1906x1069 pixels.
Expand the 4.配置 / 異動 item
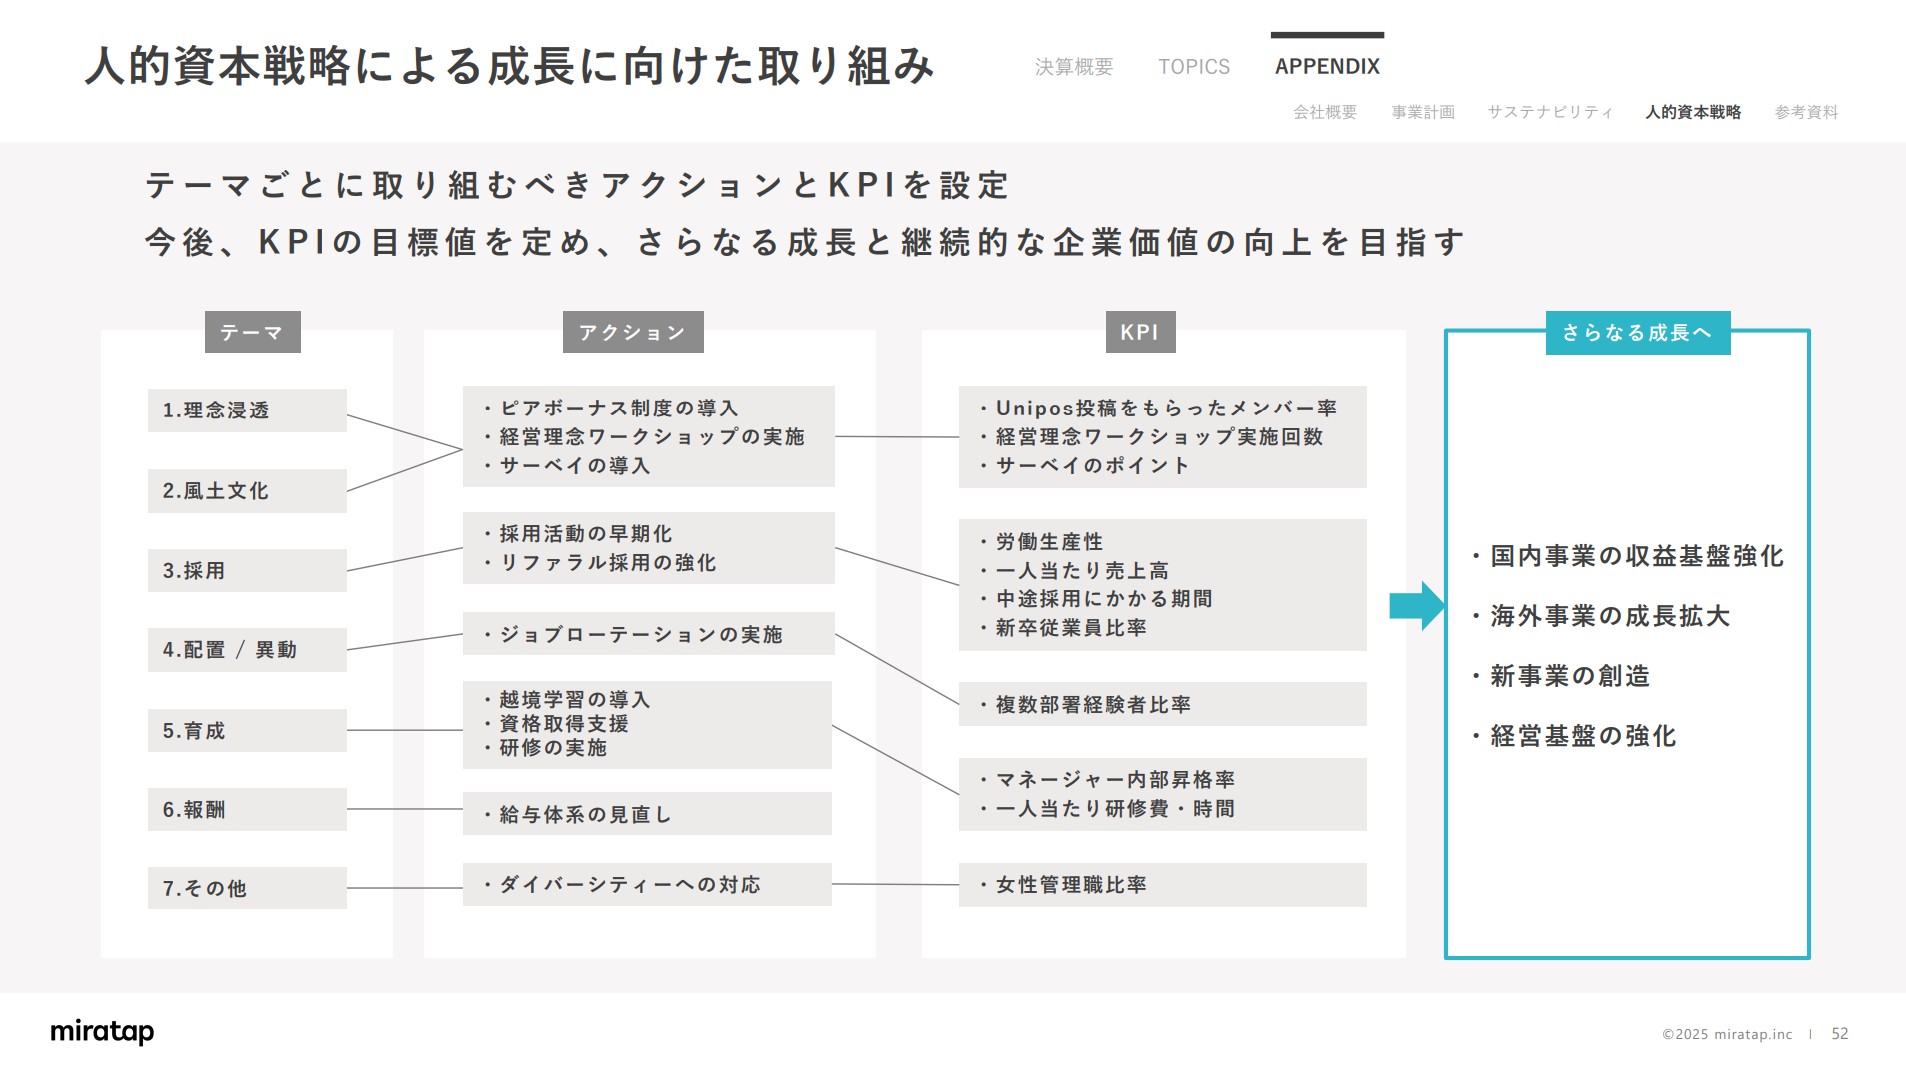[246, 649]
